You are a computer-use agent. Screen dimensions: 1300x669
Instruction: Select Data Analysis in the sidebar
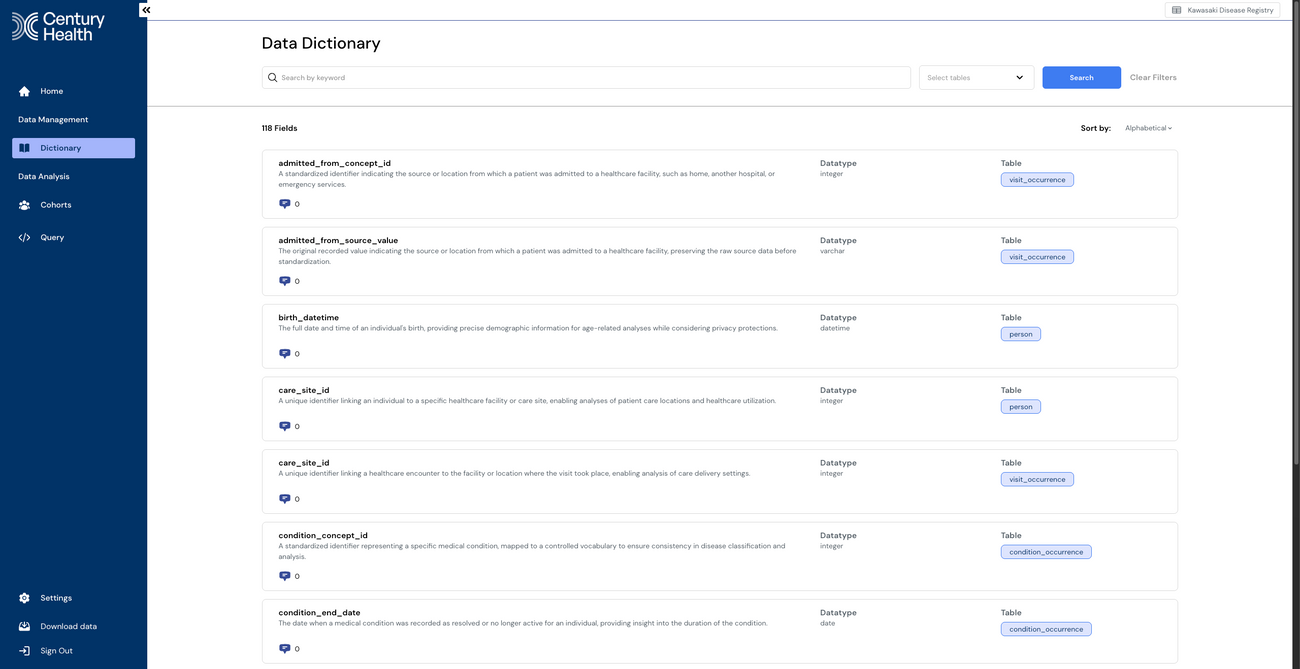point(43,176)
